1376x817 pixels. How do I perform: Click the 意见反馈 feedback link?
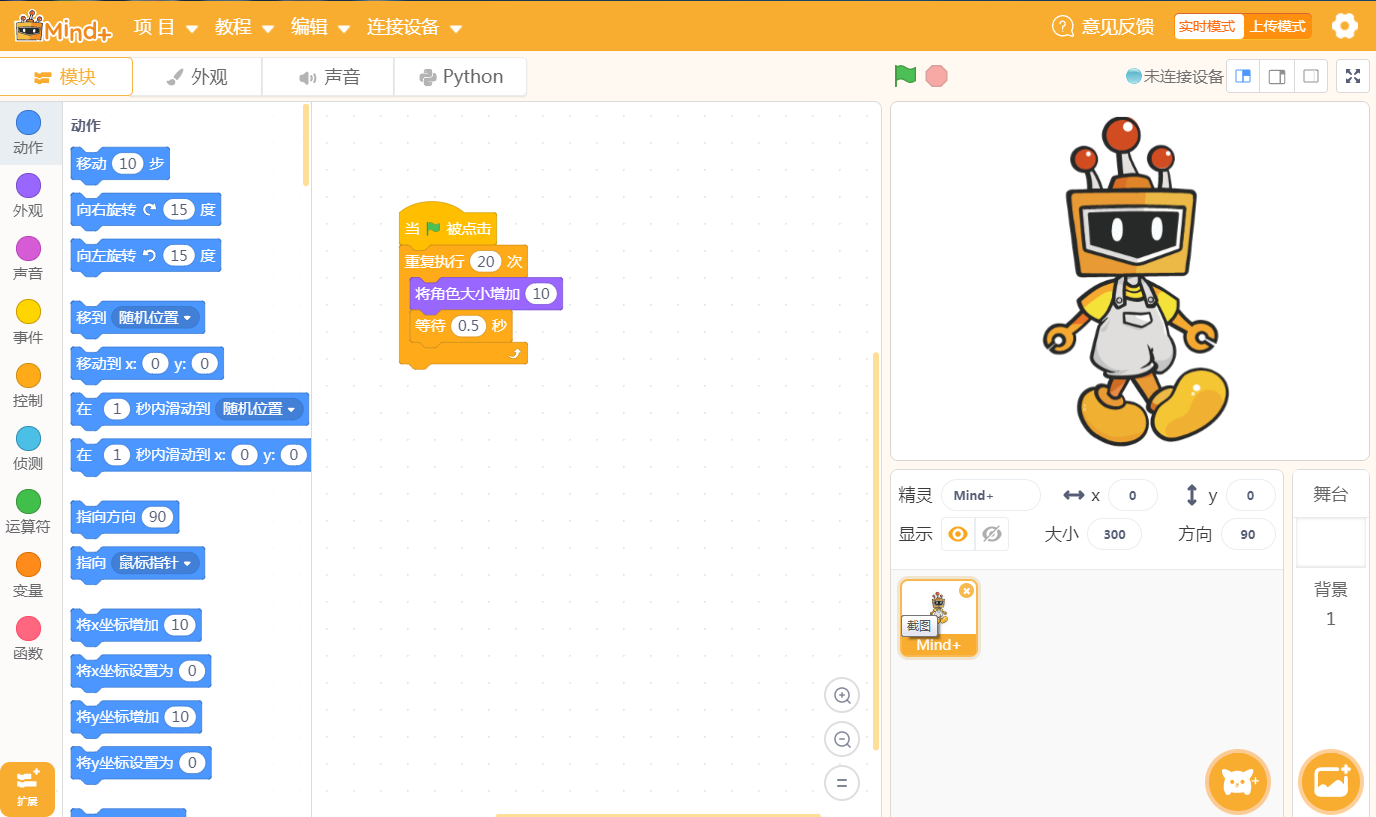click(1118, 26)
